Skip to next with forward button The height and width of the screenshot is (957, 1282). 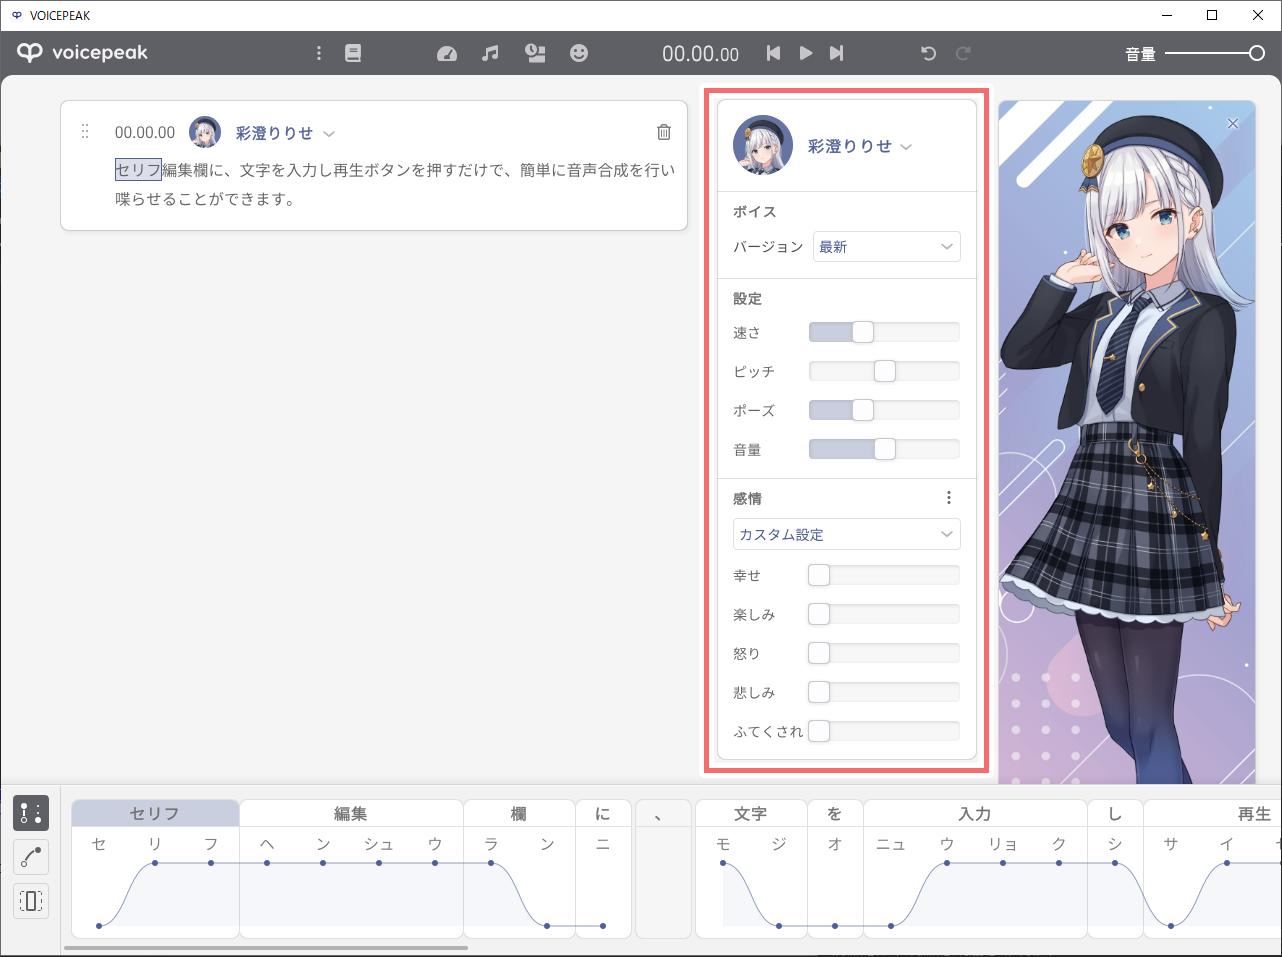[x=837, y=53]
